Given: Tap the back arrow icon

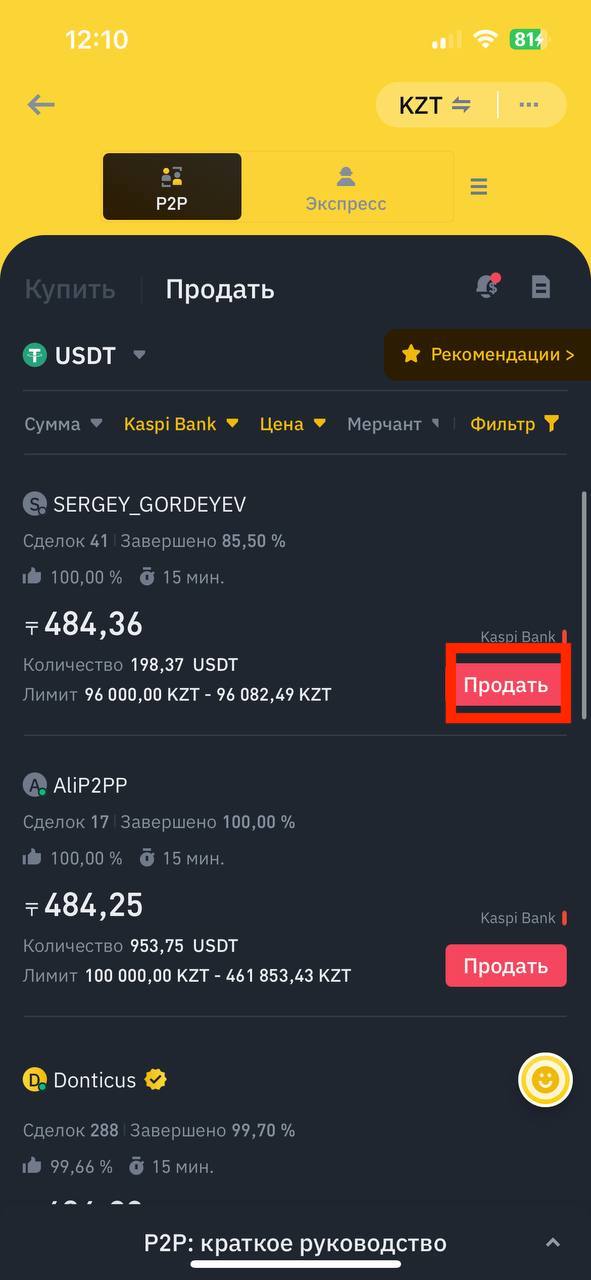Looking at the screenshot, I should pos(41,104).
